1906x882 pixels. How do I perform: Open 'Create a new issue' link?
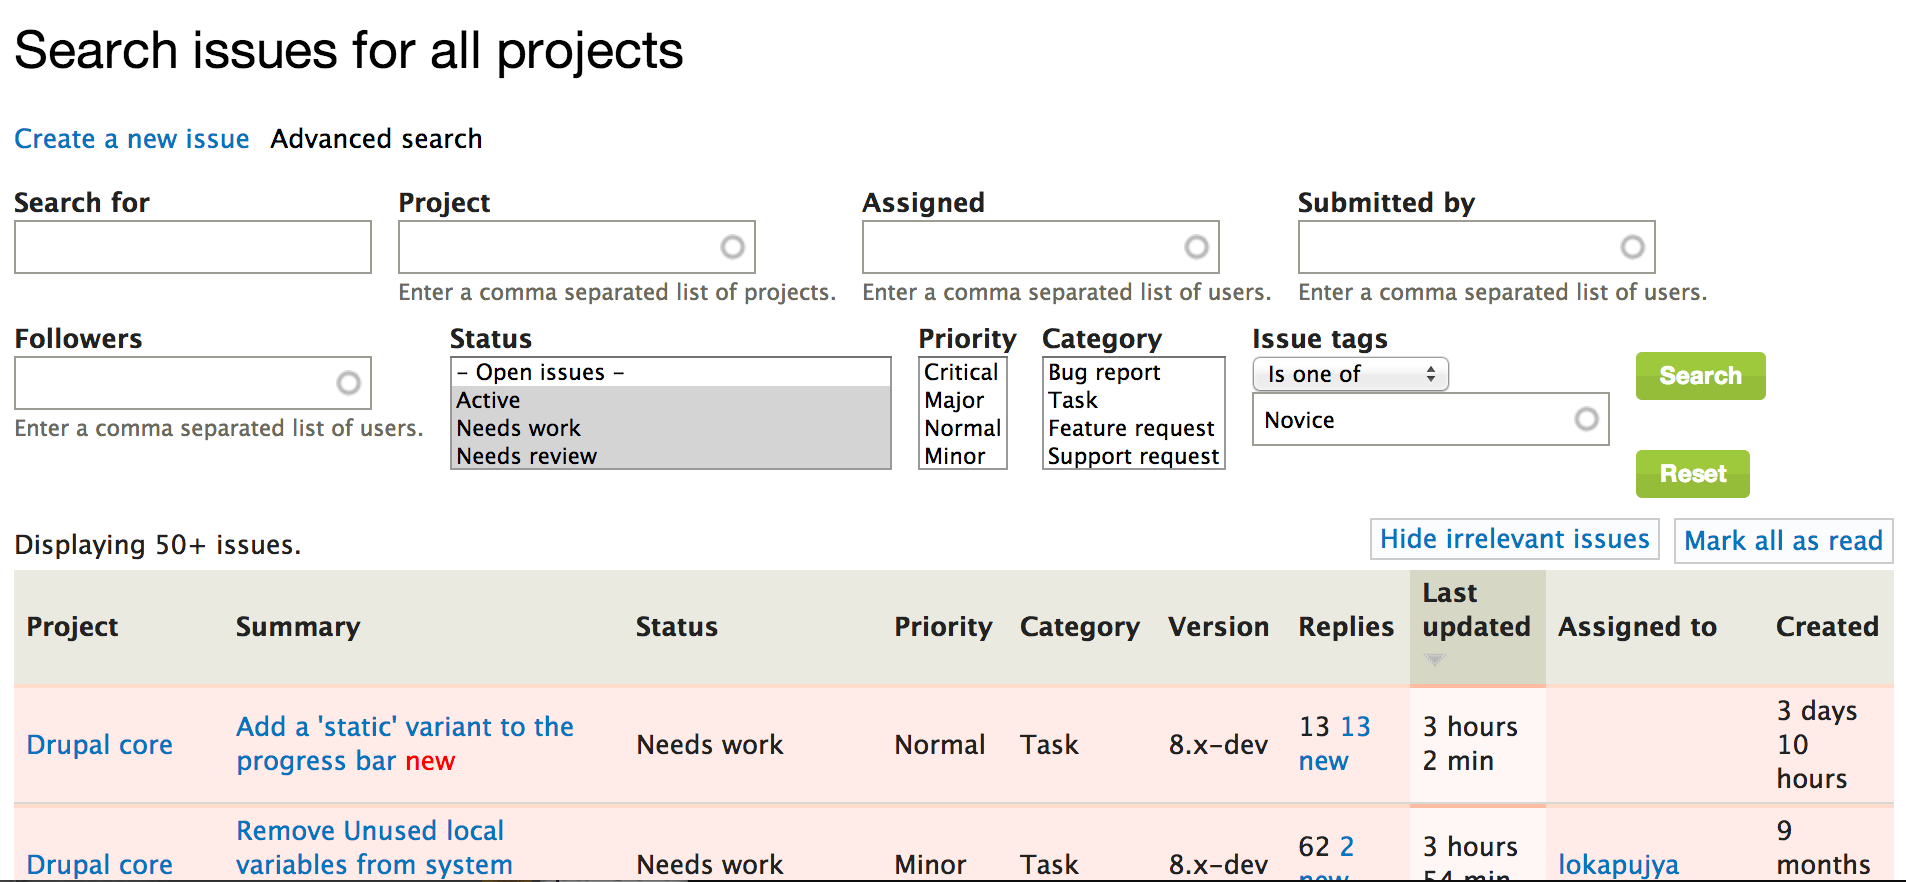[x=132, y=139]
